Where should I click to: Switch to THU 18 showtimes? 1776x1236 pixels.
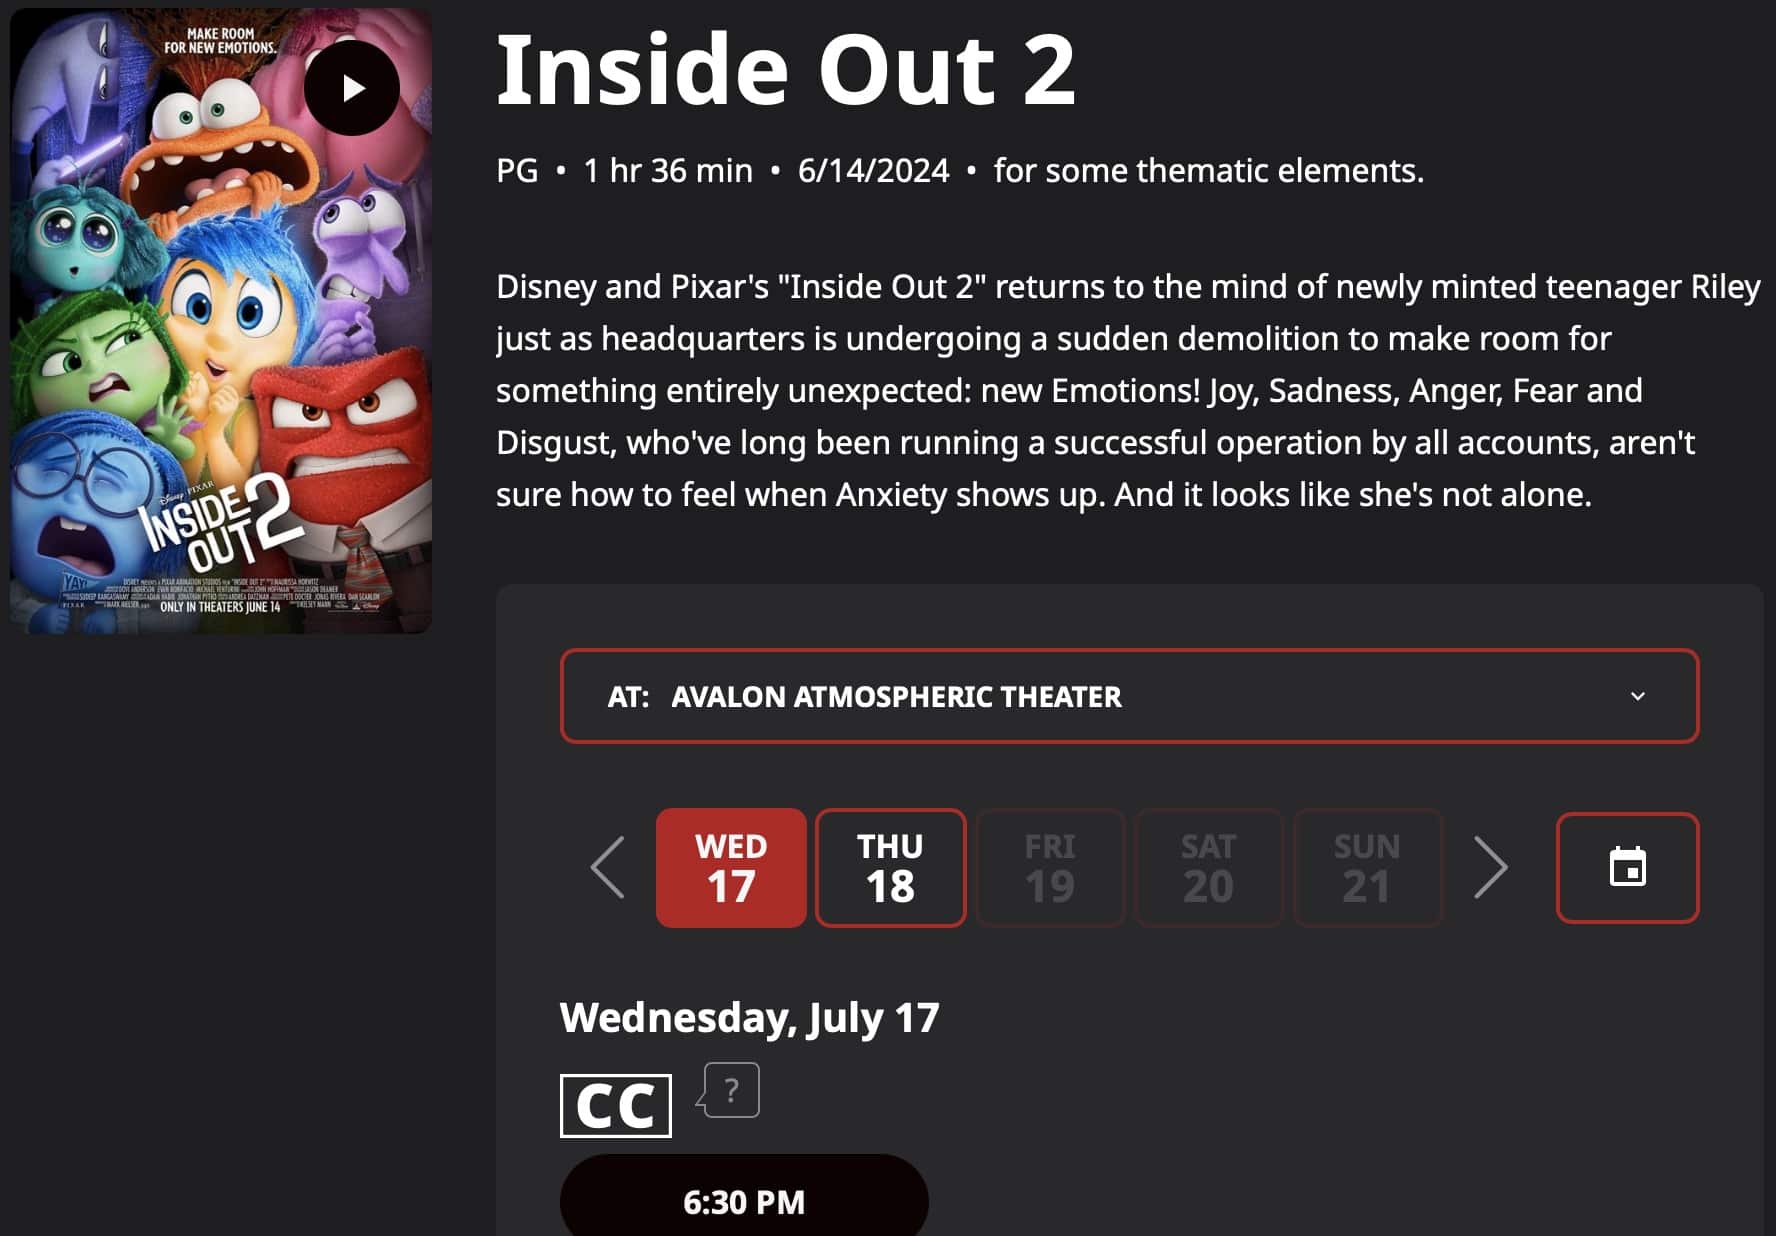890,867
